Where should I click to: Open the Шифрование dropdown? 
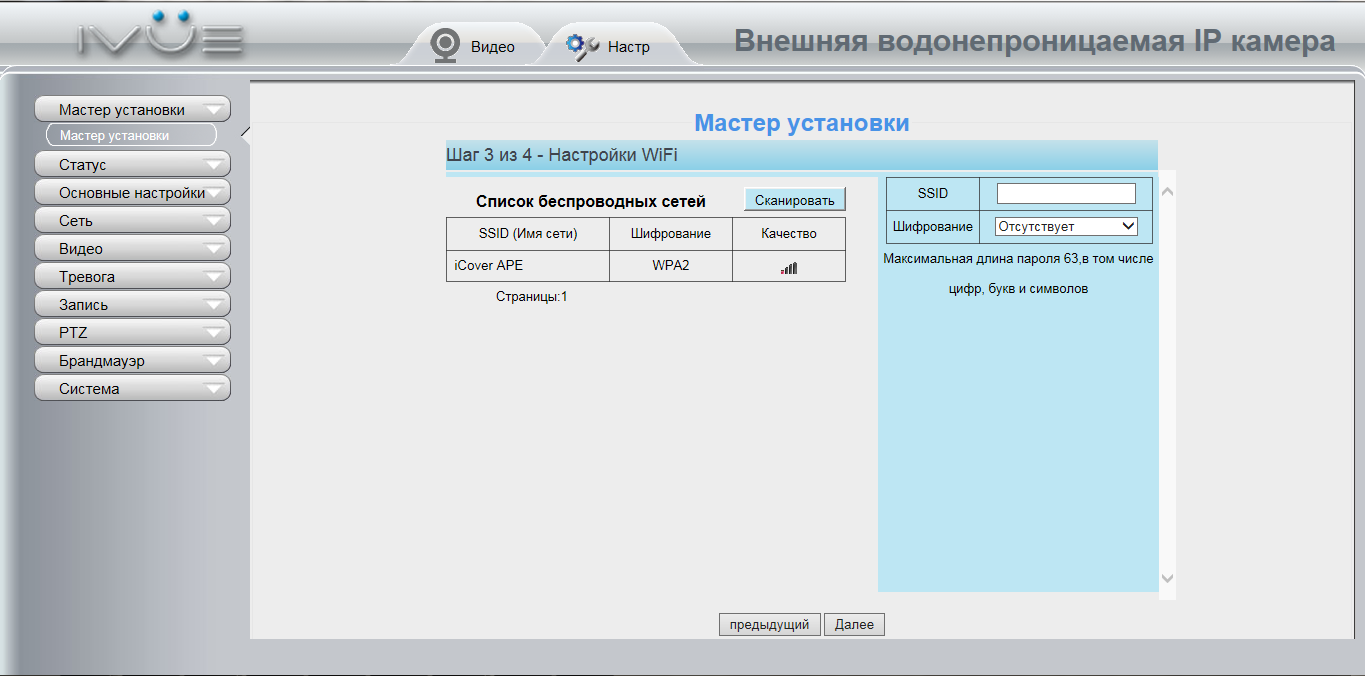tap(1066, 227)
